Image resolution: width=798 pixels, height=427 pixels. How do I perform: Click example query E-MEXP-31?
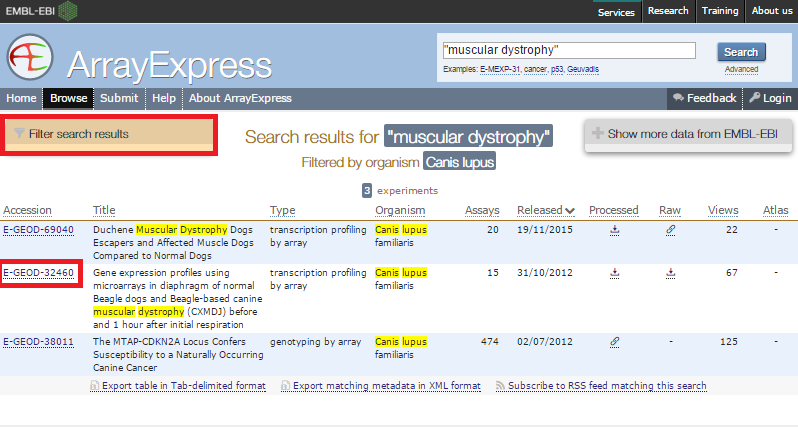(500, 69)
